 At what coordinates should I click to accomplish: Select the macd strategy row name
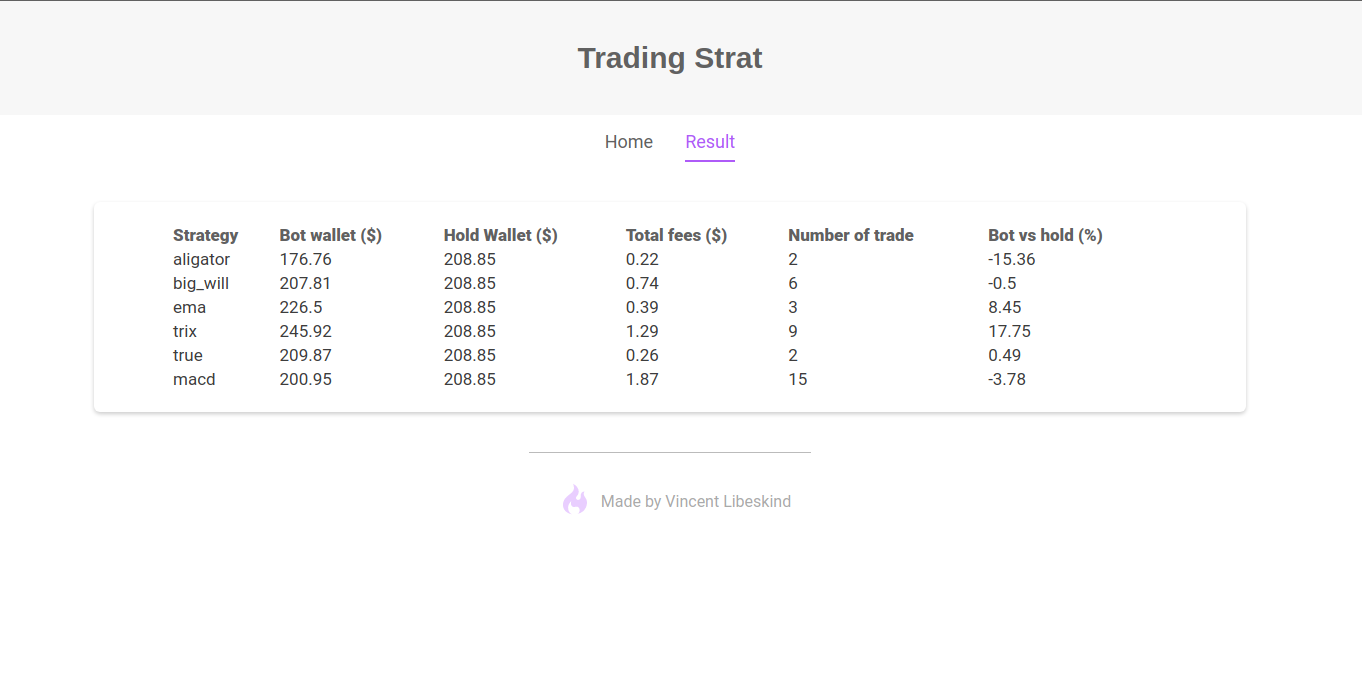click(194, 379)
